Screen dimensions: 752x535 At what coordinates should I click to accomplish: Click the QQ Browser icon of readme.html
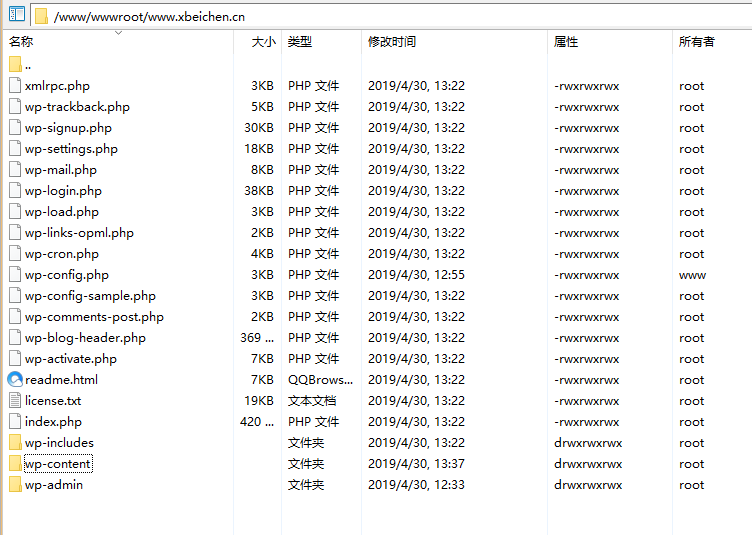coord(15,380)
